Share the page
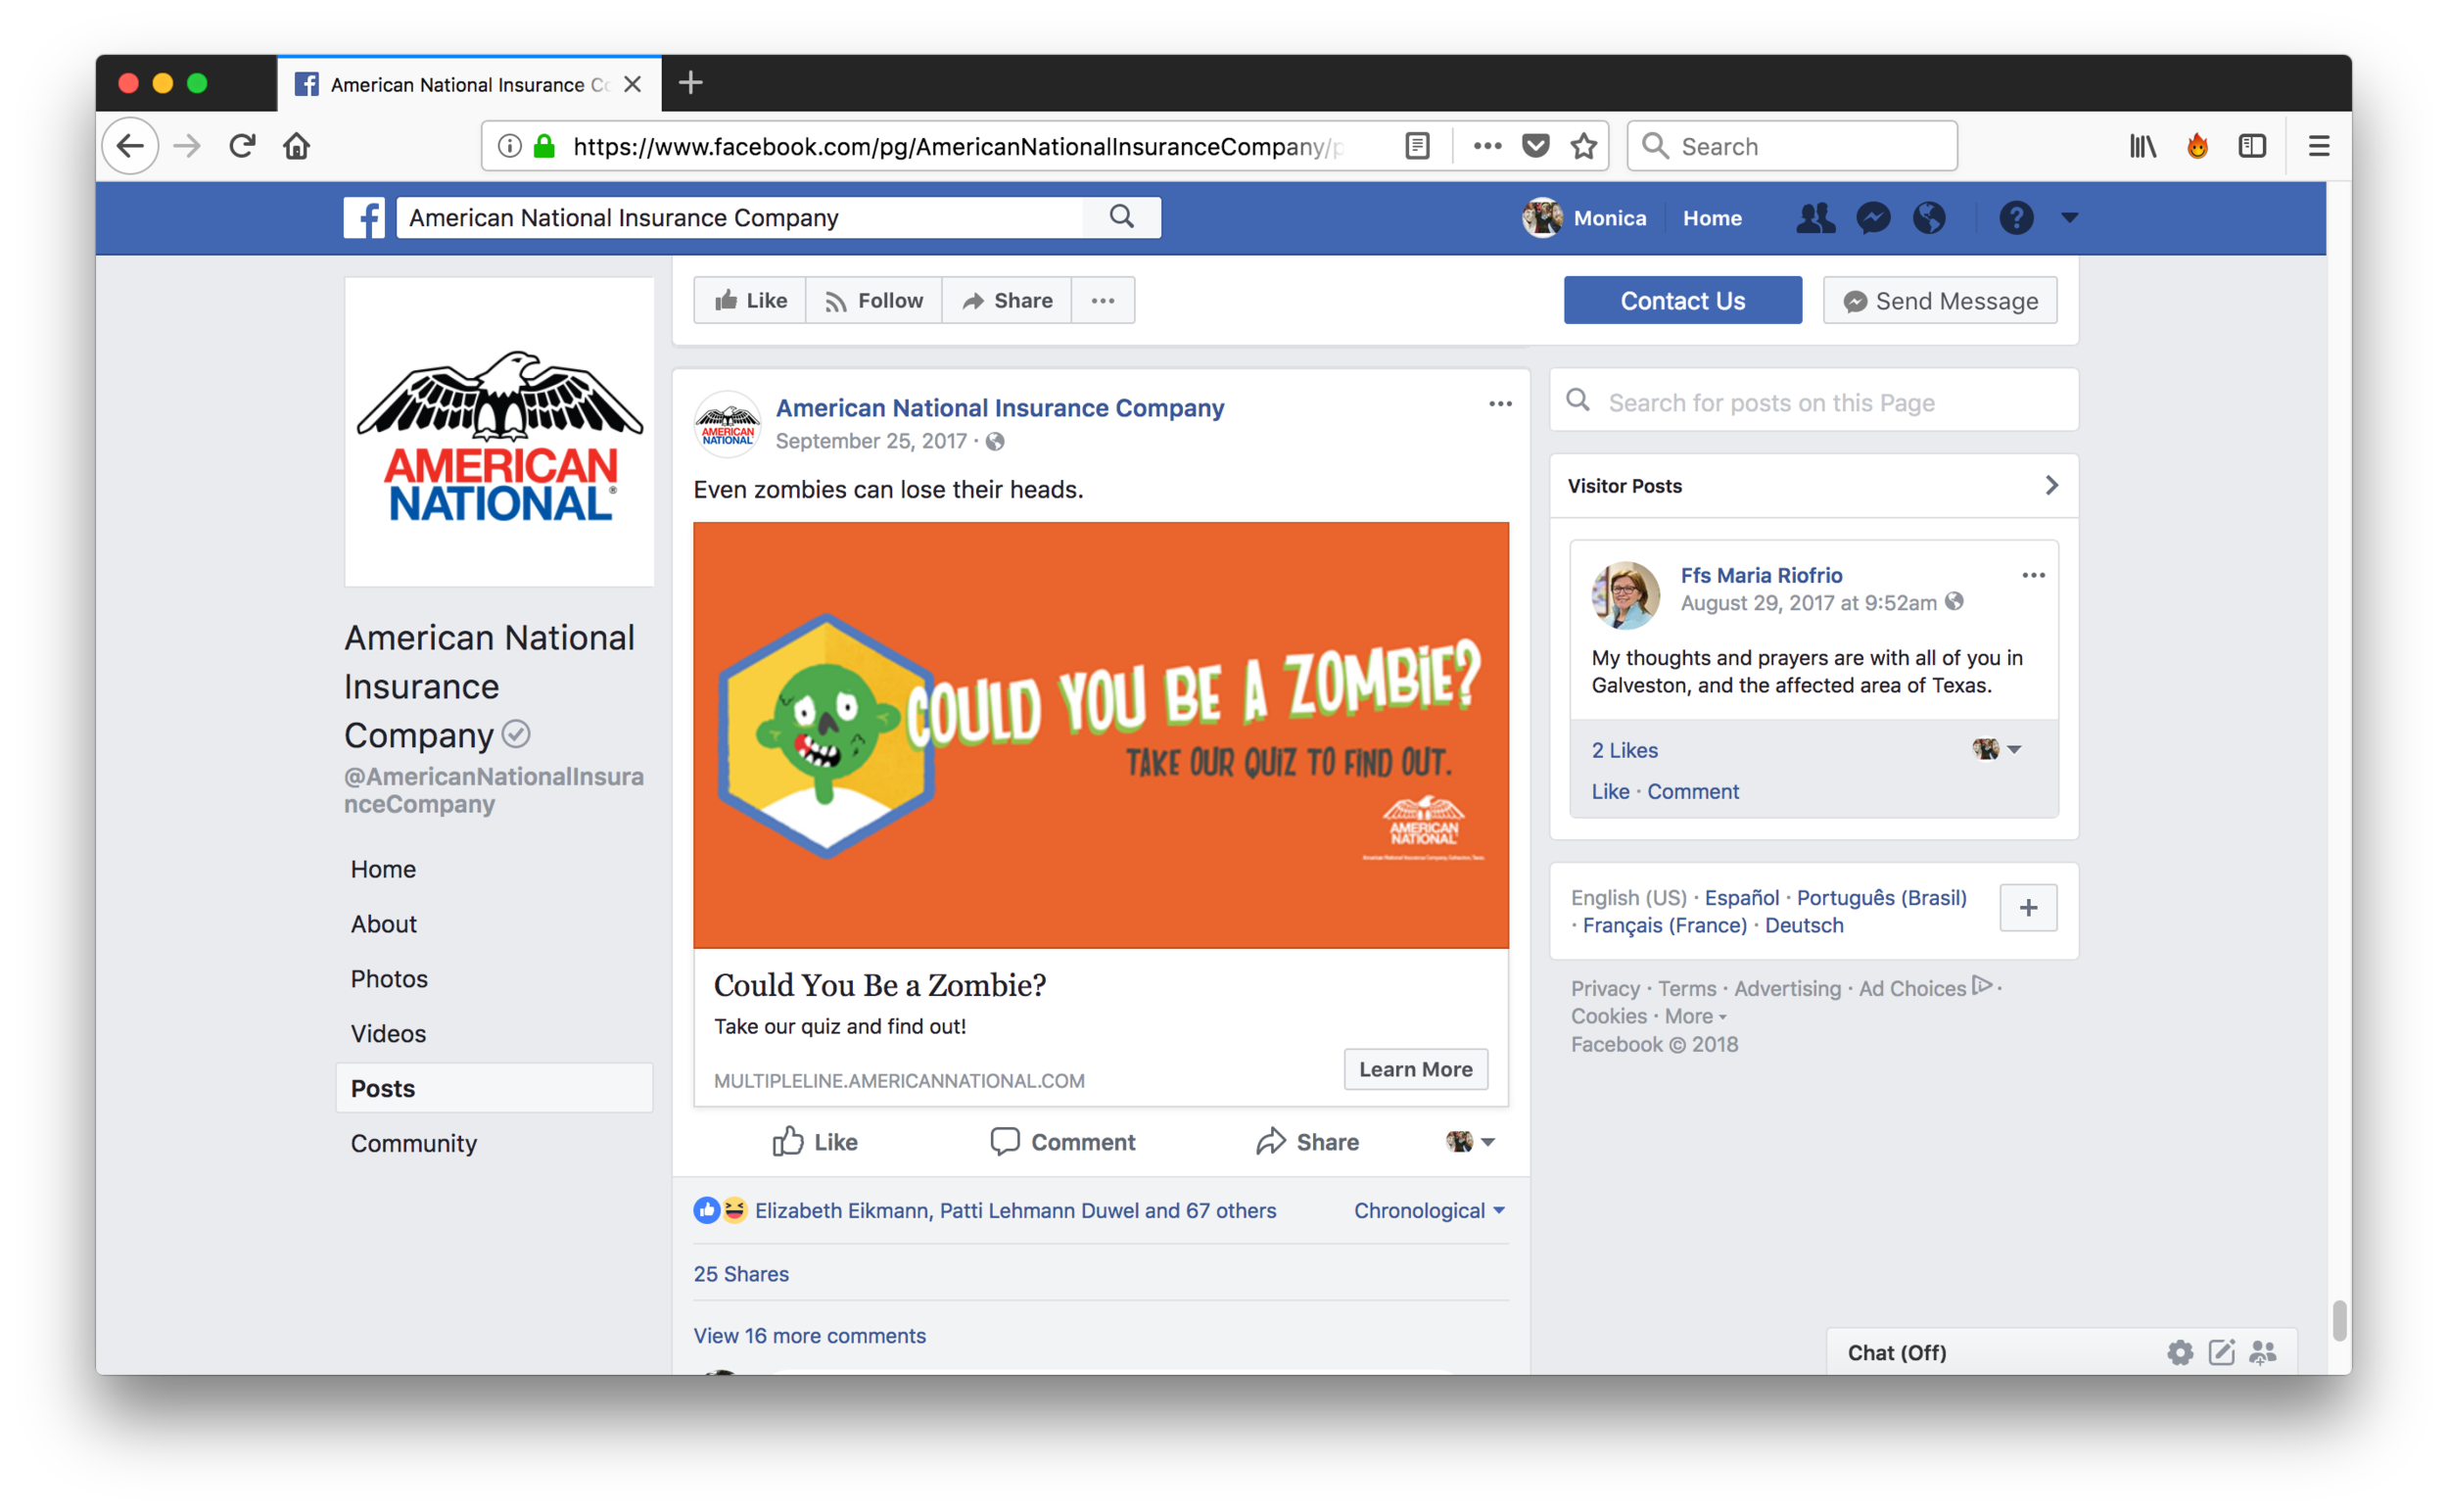Screen dimensions: 2448x1512 [x=1006, y=300]
